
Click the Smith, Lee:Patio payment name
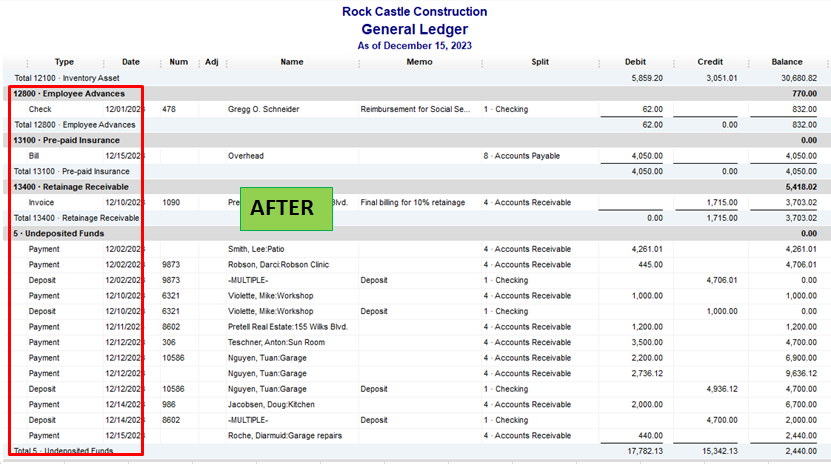[258, 249]
